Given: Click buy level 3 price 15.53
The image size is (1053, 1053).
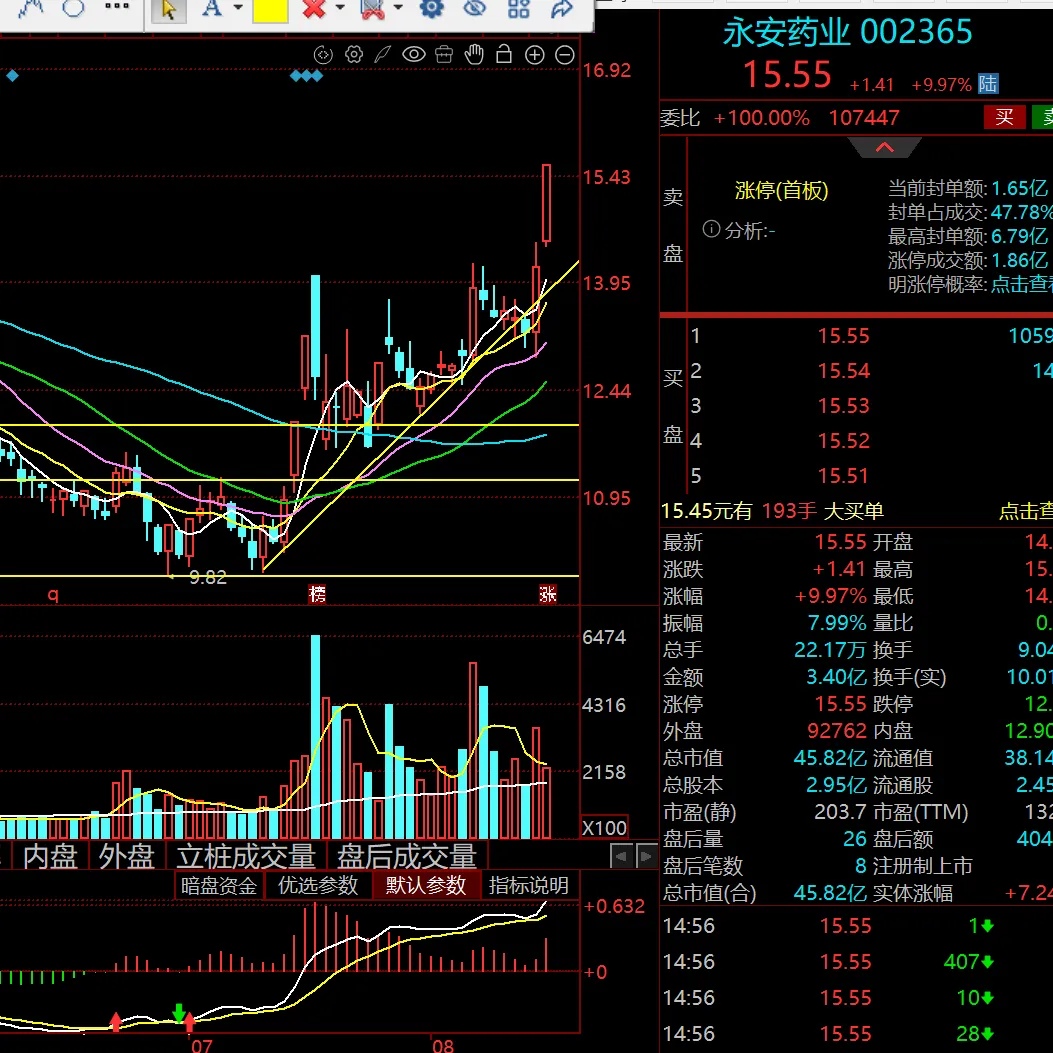Looking at the screenshot, I should point(843,406).
